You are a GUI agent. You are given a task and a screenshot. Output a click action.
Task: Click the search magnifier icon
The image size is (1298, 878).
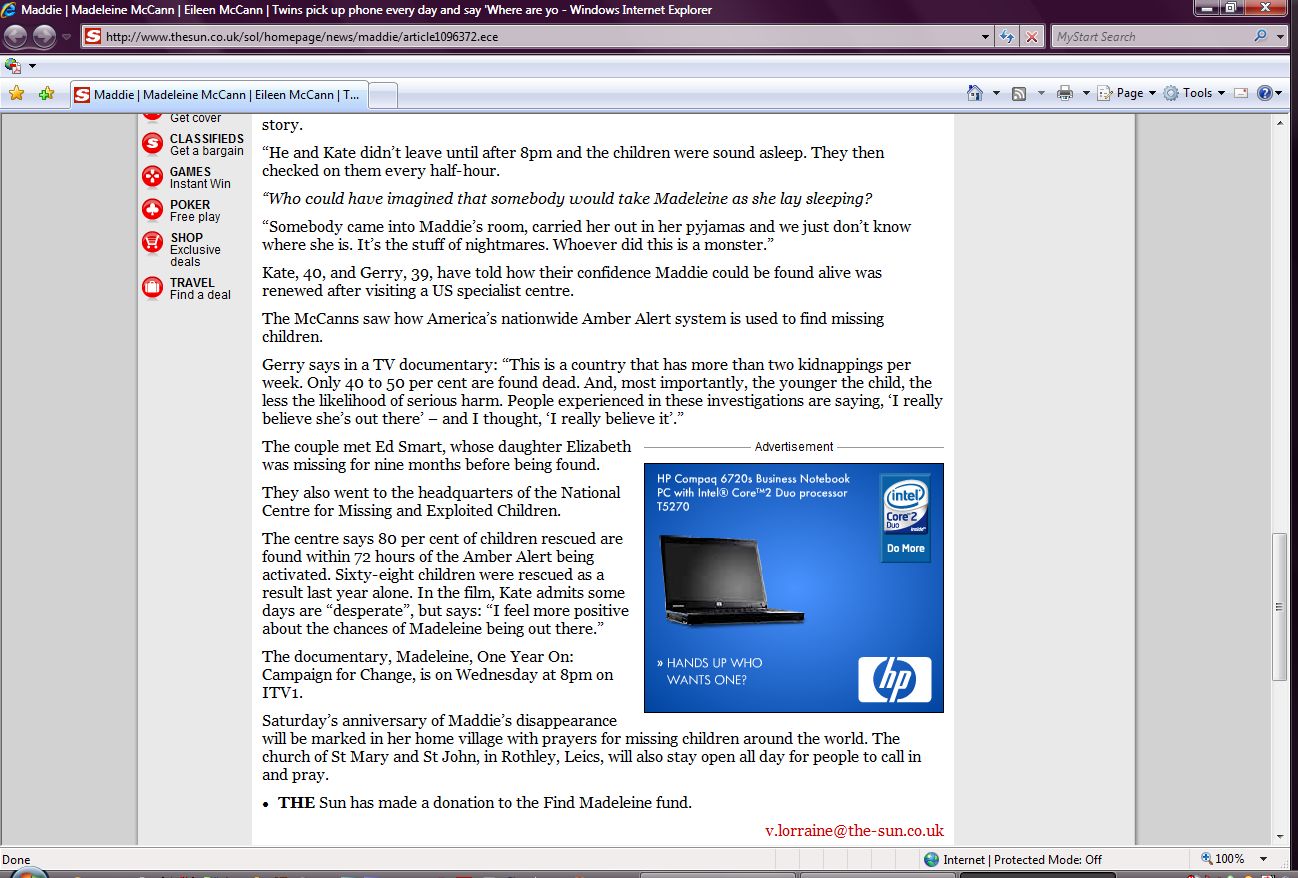[x=1260, y=37]
